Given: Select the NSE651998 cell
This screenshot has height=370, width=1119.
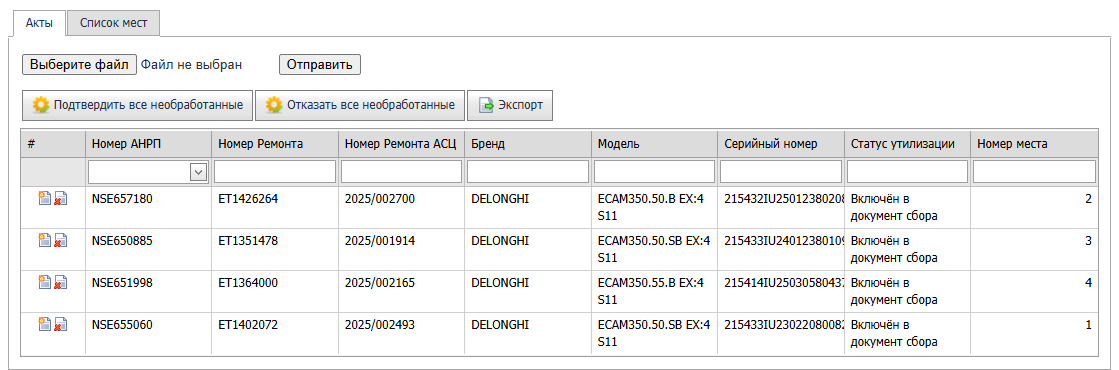Looking at the screenshot, I should [148, 291].
